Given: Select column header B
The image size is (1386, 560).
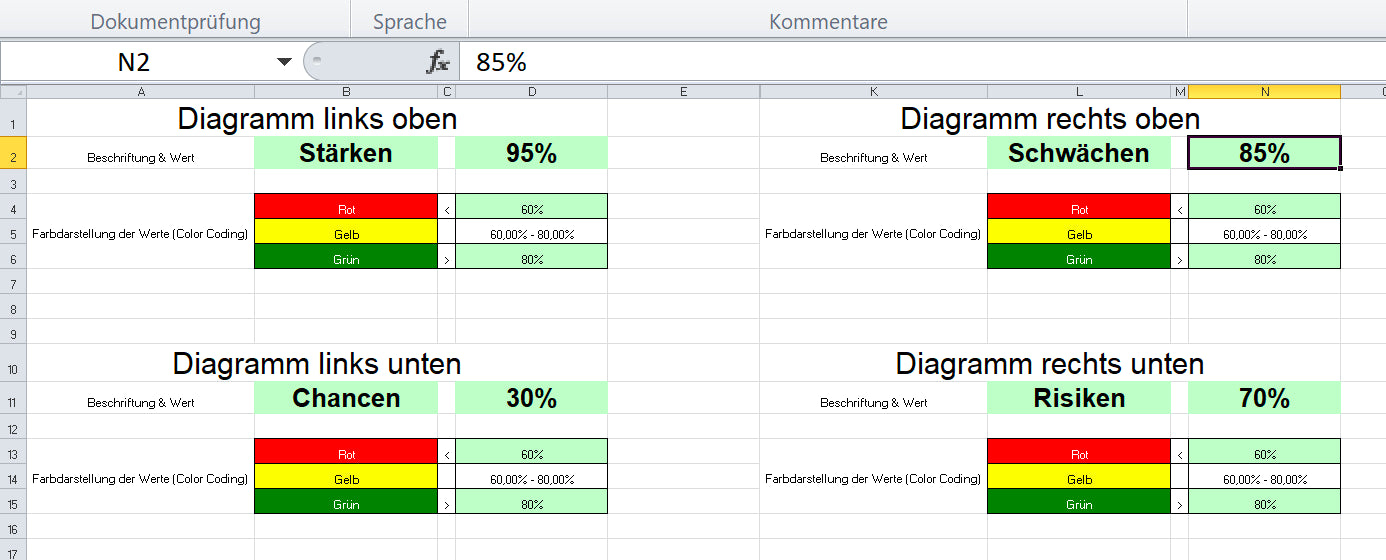Looking at the screenshot, I should (345, 92).
